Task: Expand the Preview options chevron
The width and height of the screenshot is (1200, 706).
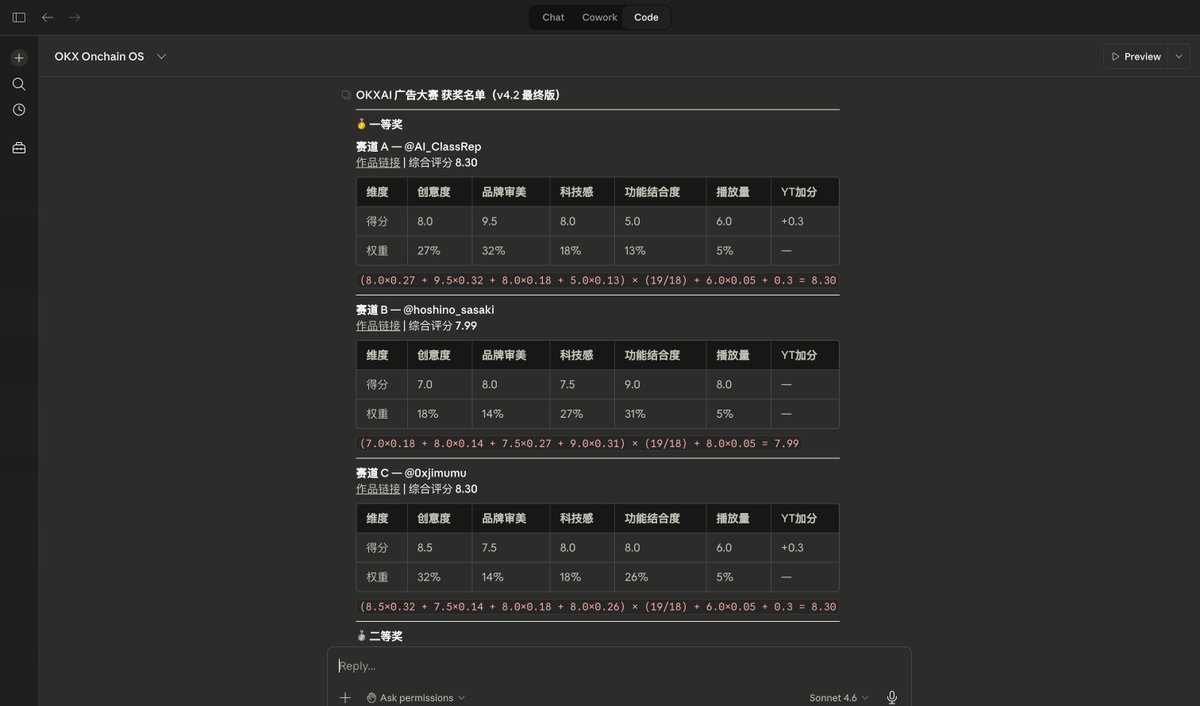Action: 1180,57
